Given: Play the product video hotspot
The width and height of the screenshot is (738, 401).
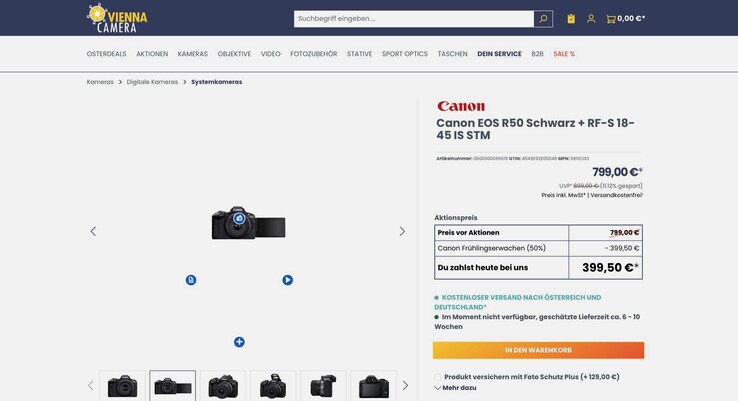Looking at the screenshot, I should [288, 280].
